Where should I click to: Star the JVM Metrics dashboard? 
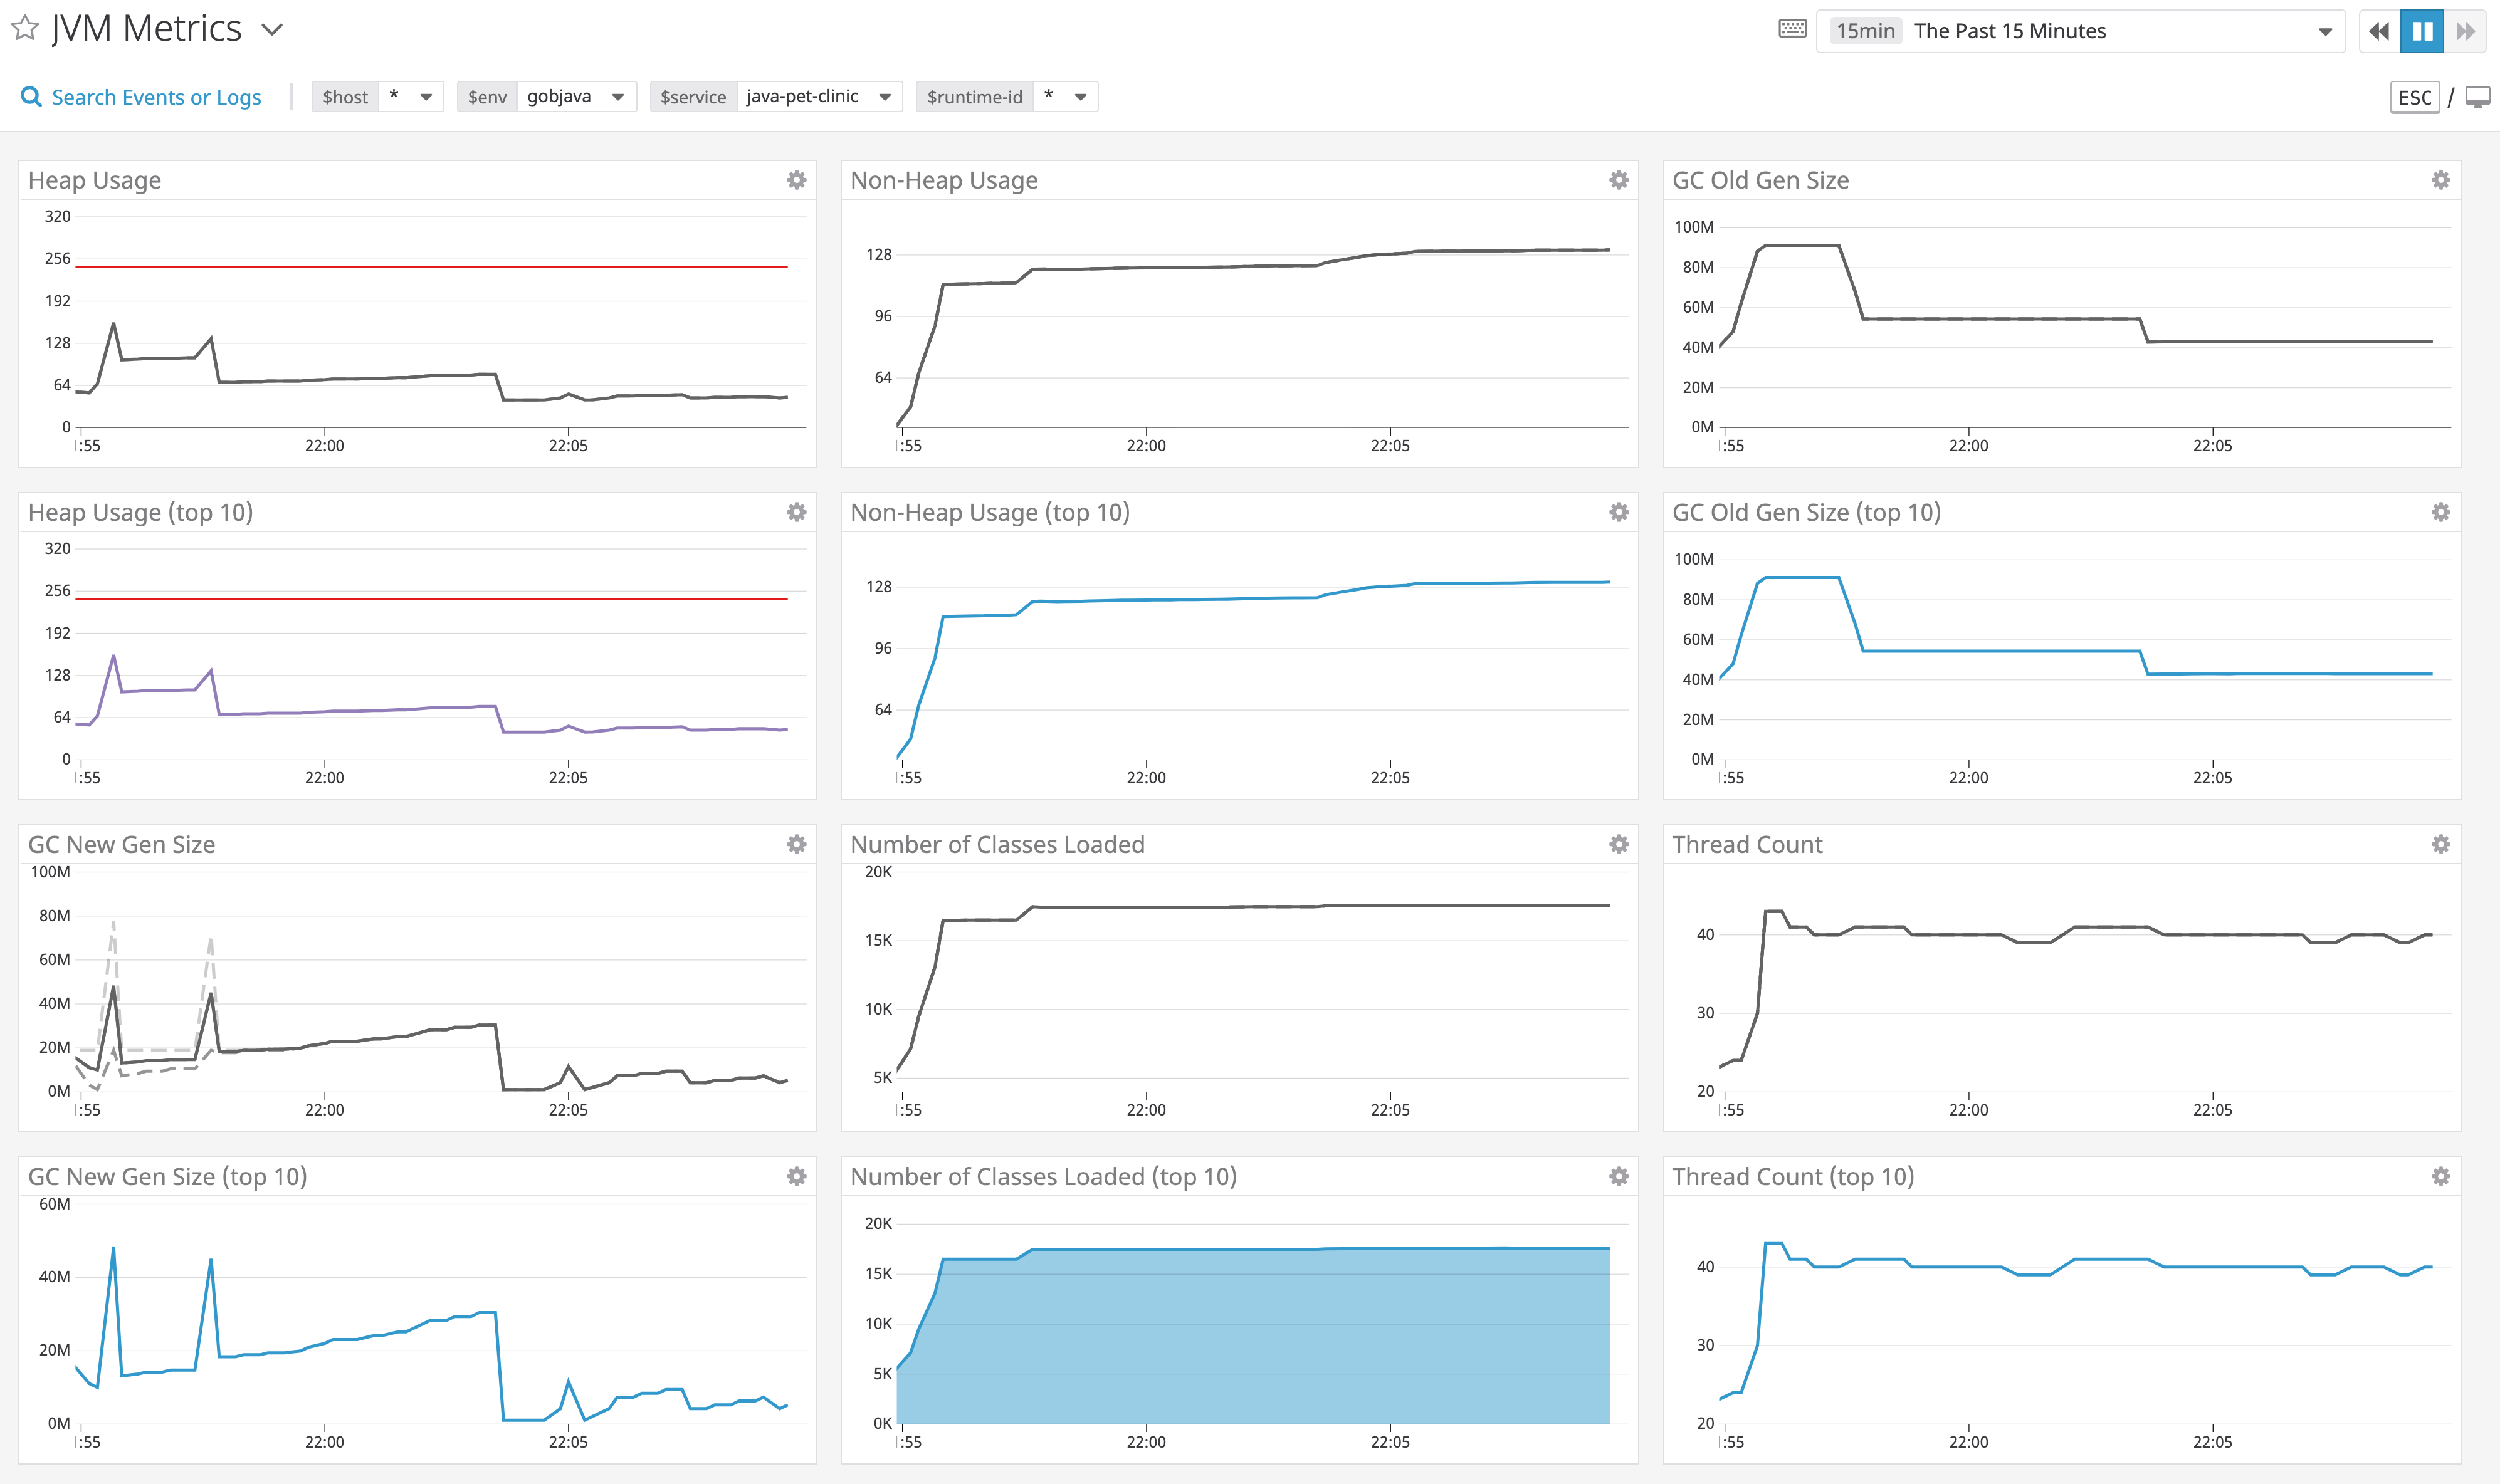(24, 29)
